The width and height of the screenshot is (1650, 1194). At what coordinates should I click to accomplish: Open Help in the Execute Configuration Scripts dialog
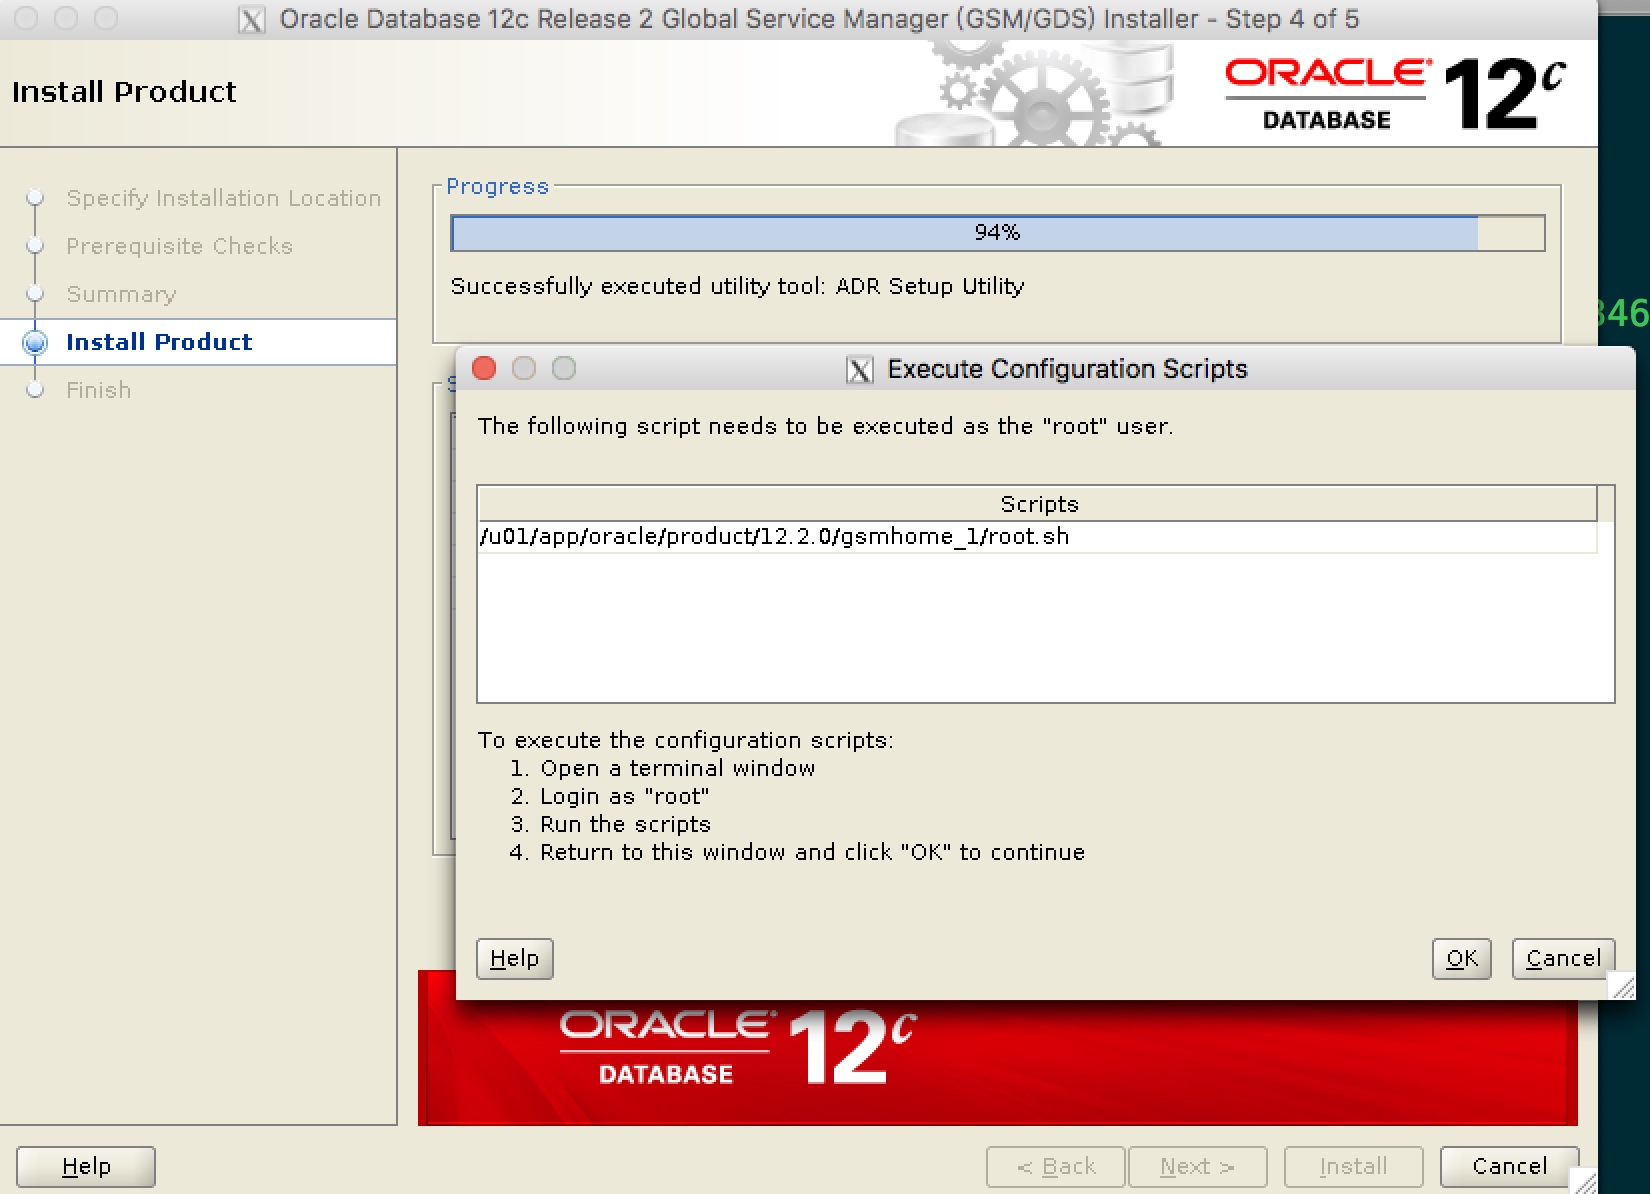tap(514, 958)
